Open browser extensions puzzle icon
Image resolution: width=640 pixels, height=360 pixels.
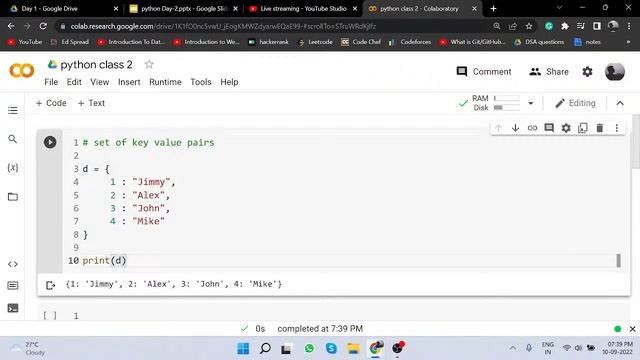(x=565, y=26)
